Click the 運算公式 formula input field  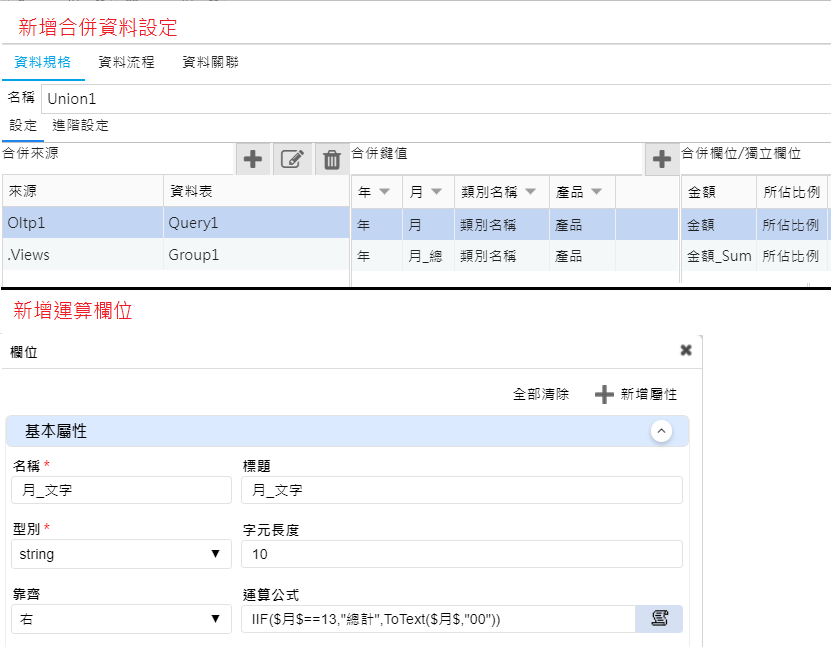tap(438, 619)
